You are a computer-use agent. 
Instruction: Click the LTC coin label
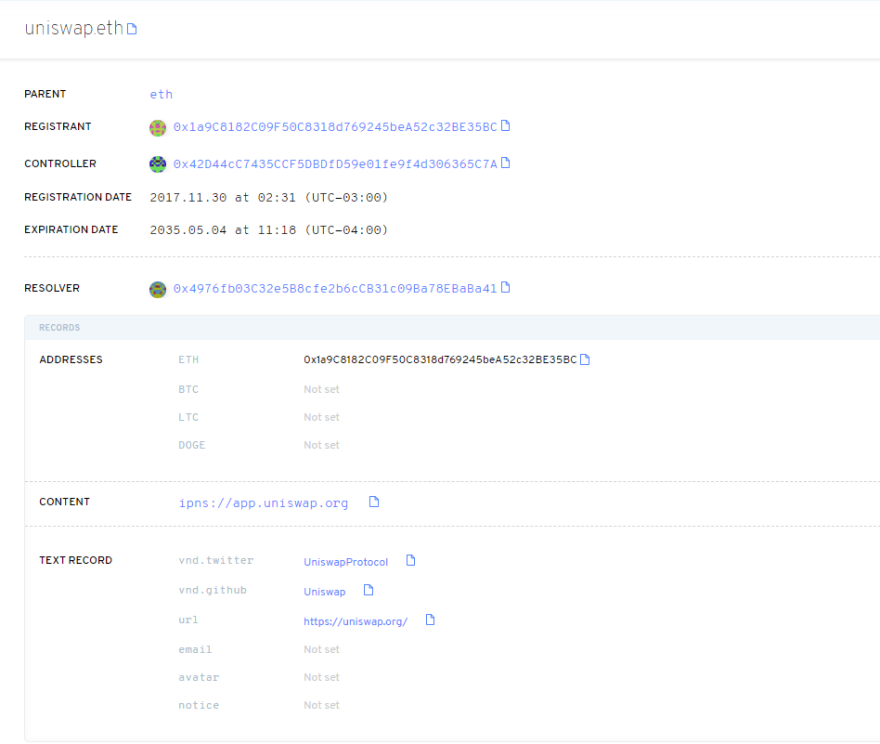point(189,417)
